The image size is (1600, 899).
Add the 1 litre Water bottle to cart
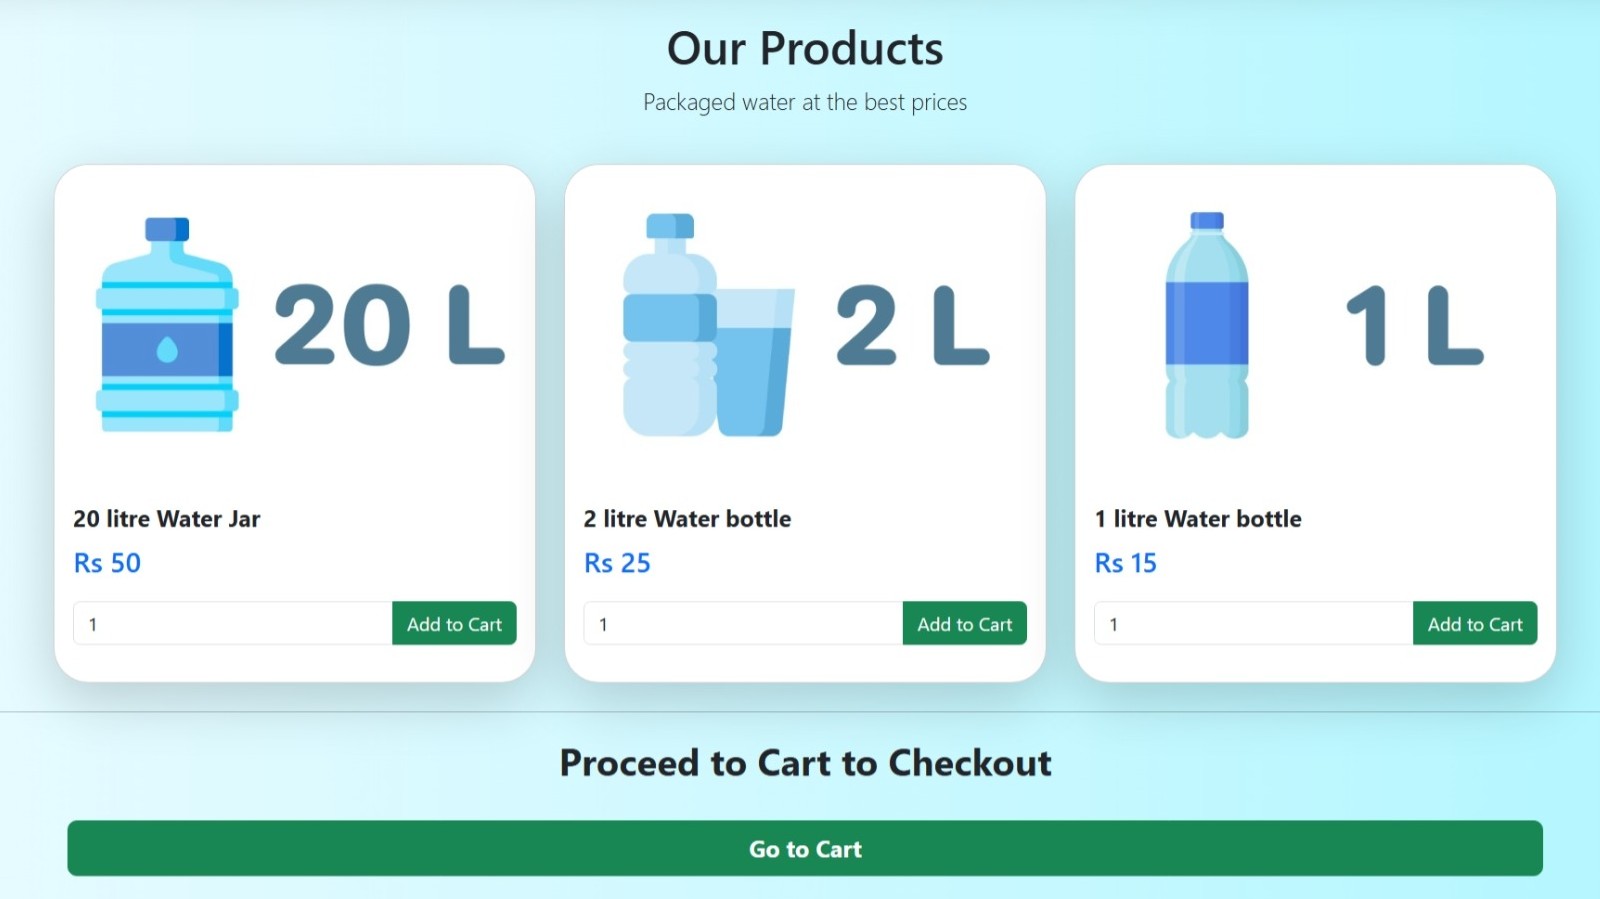(1475, 623)
